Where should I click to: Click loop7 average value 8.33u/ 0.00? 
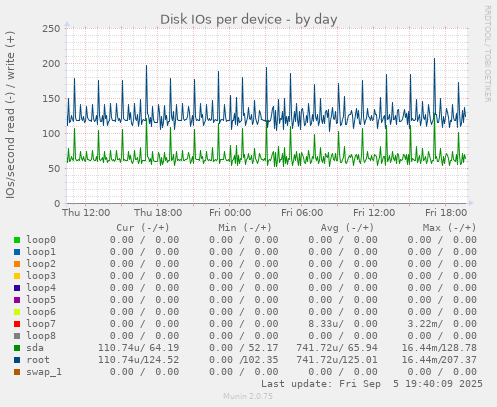click(x=343, y=324)
